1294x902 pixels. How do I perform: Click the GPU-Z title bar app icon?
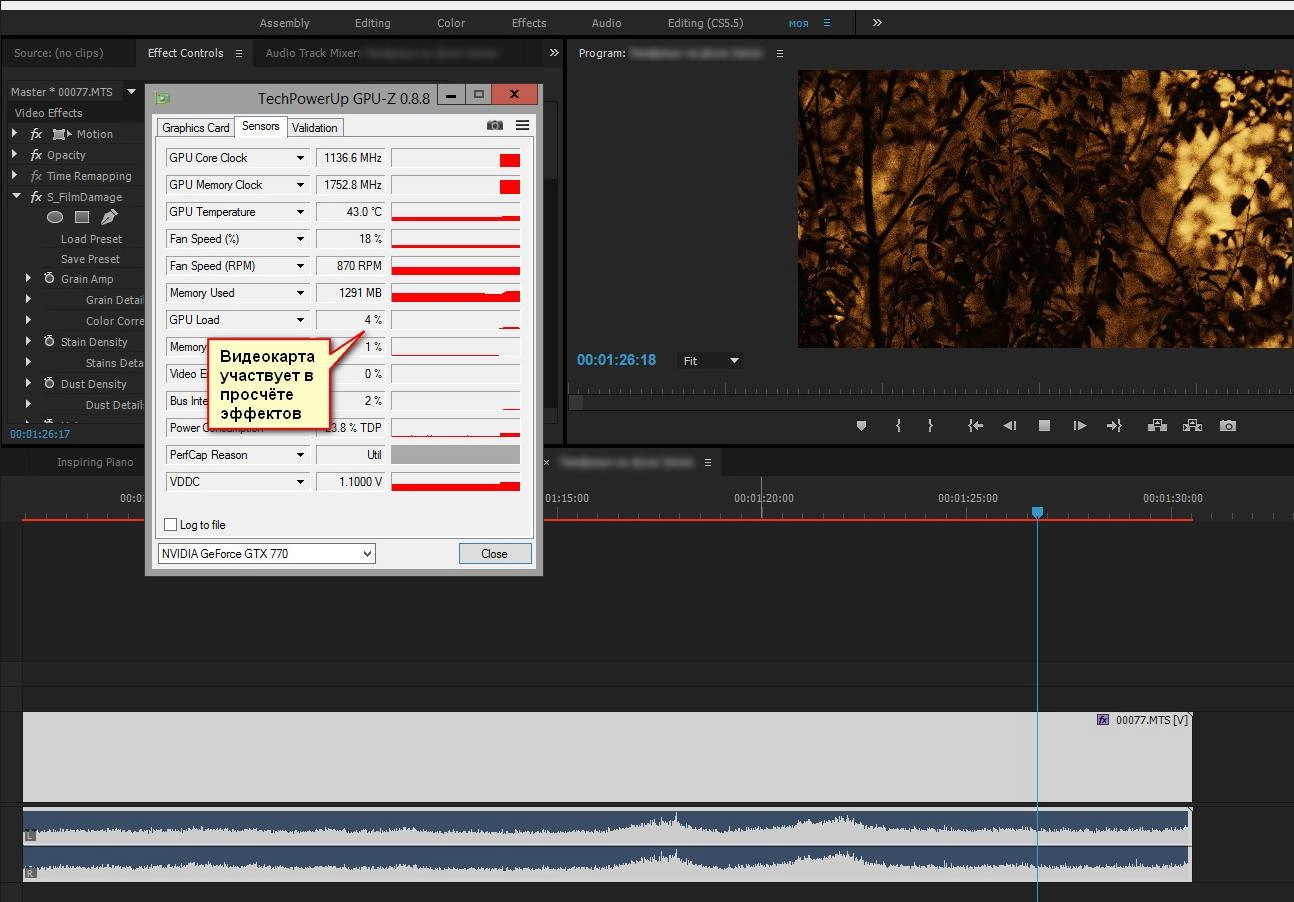click(163, 97)
